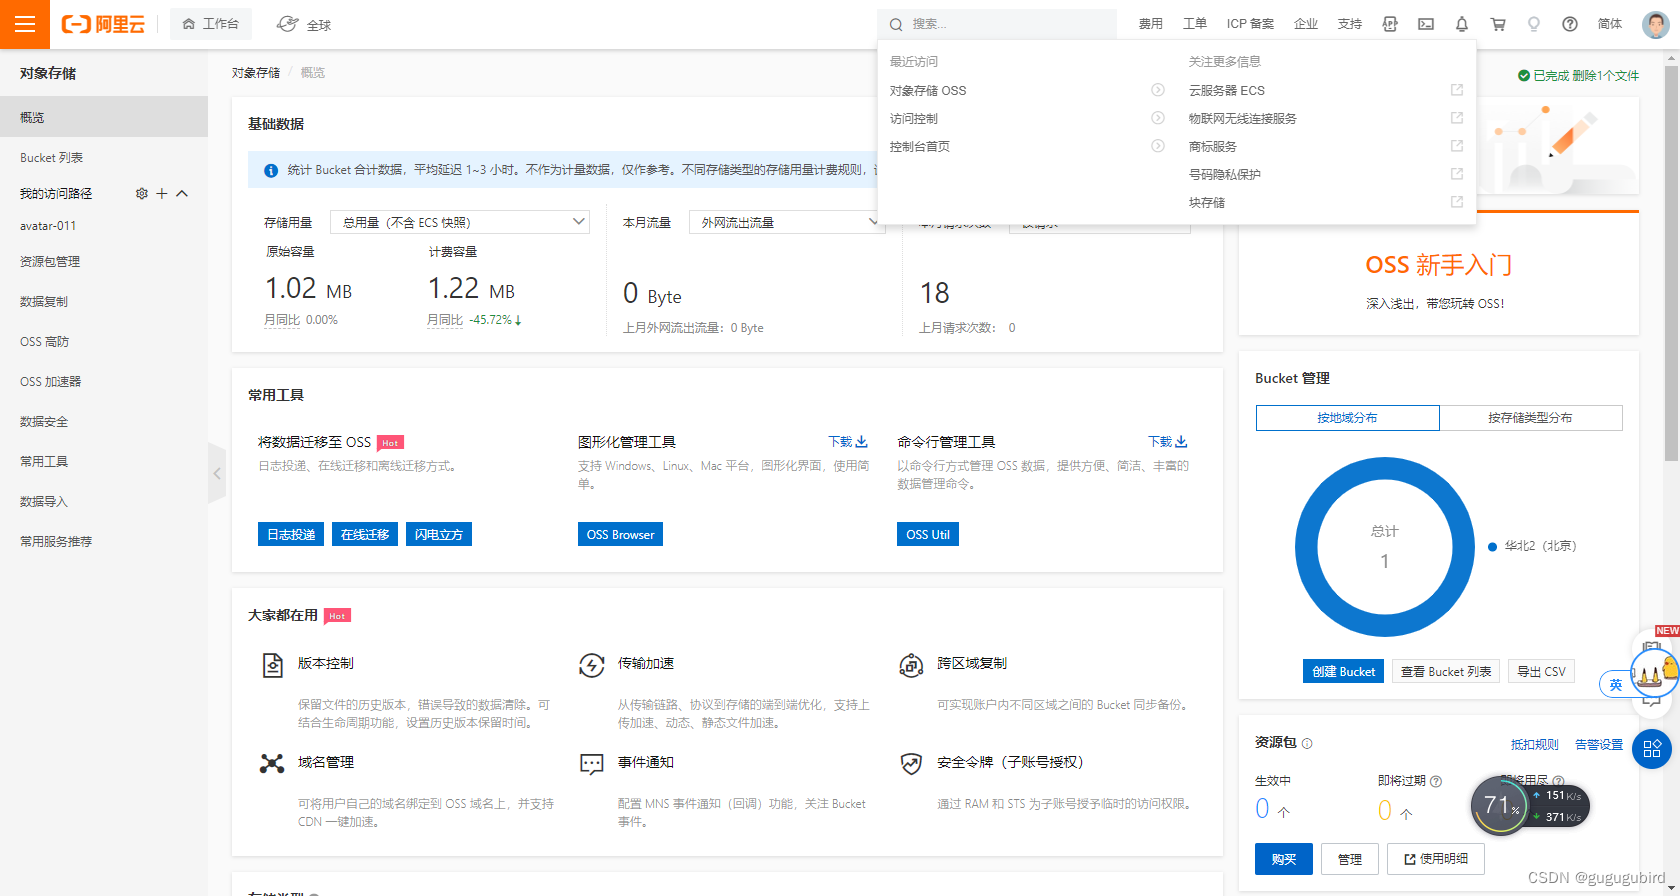
Task: Open 块存储 external link icon
Action: click(x=1457, y=202)
